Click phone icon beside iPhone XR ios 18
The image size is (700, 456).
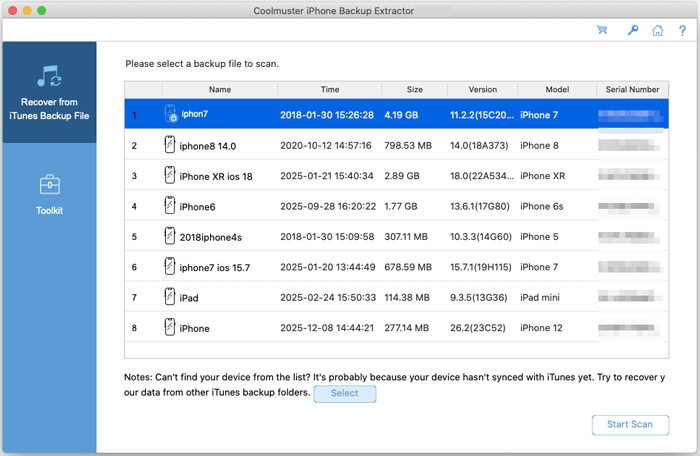pos(170,175)
